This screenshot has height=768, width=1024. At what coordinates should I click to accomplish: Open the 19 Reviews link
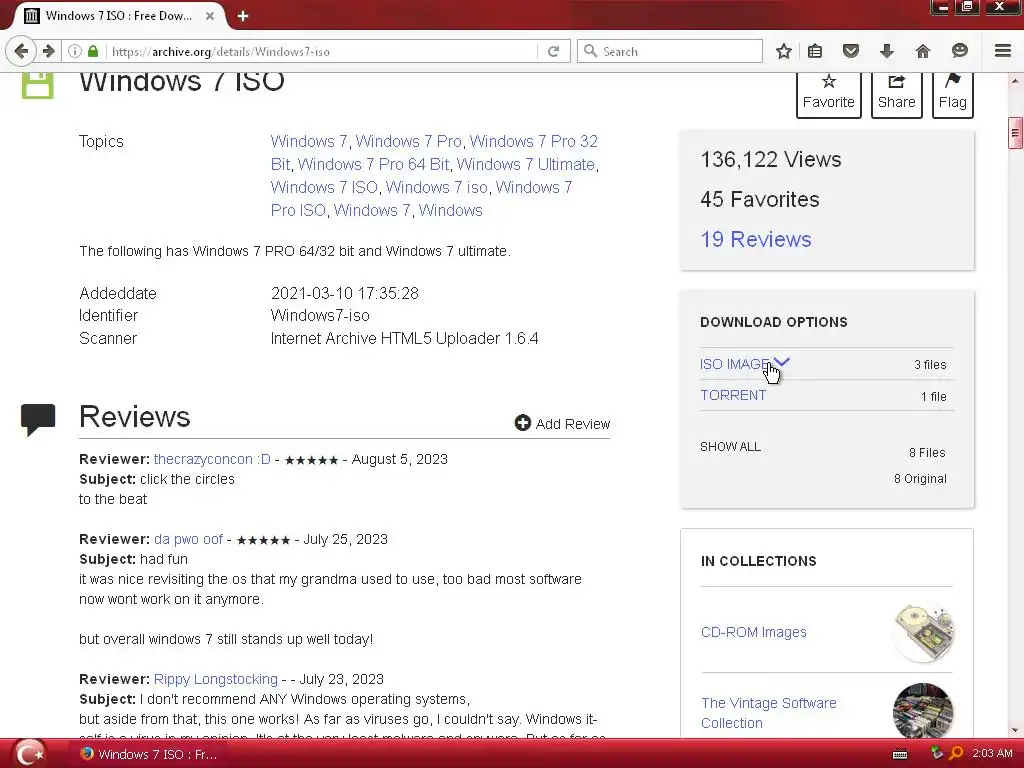756,239
